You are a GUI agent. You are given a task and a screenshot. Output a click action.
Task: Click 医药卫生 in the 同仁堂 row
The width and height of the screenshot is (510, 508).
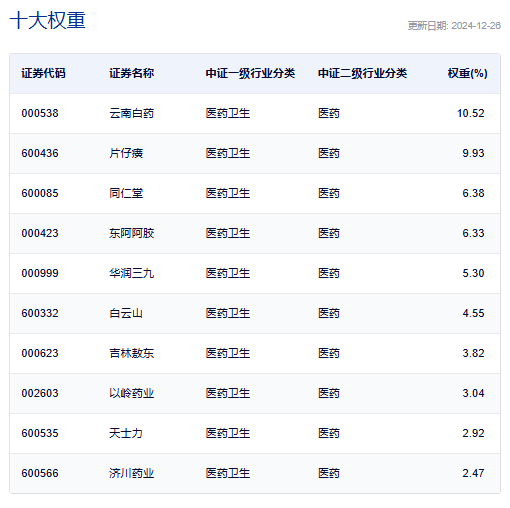[228, 193]
